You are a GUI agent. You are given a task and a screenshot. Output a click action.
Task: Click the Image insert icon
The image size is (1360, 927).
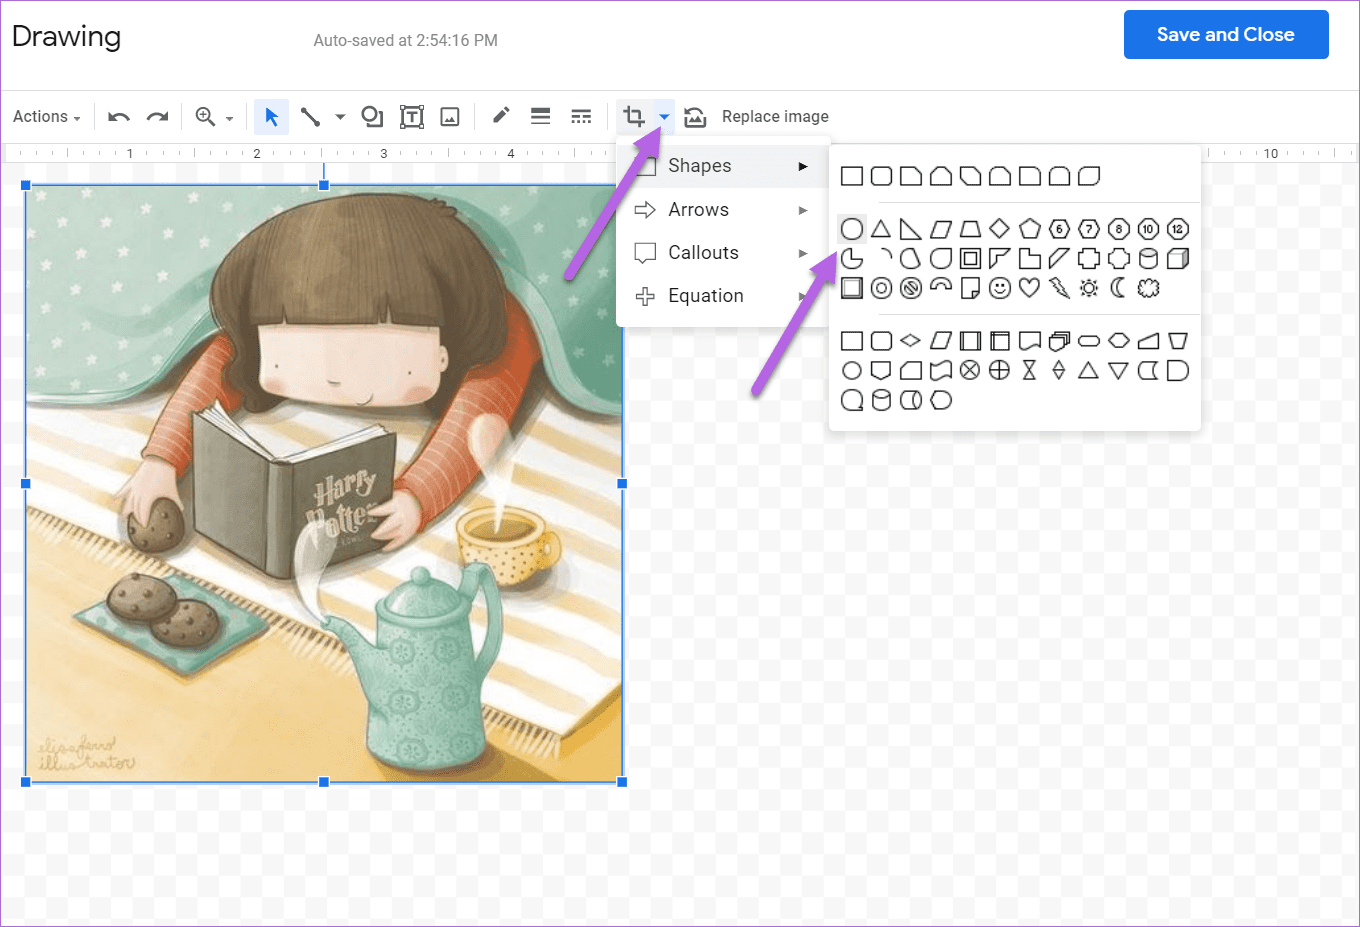tap(450, 117)
